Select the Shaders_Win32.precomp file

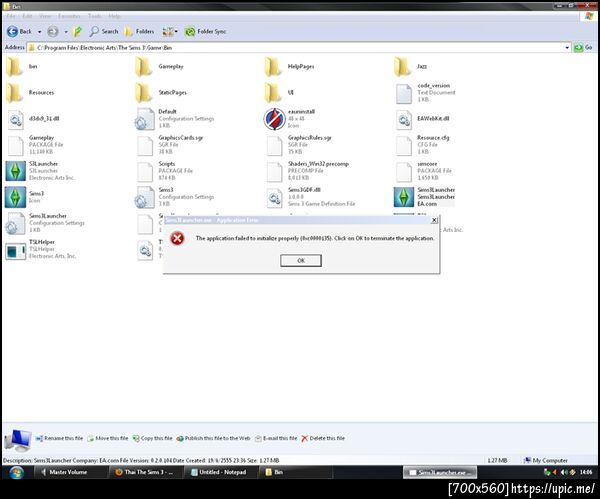(308, 171)
